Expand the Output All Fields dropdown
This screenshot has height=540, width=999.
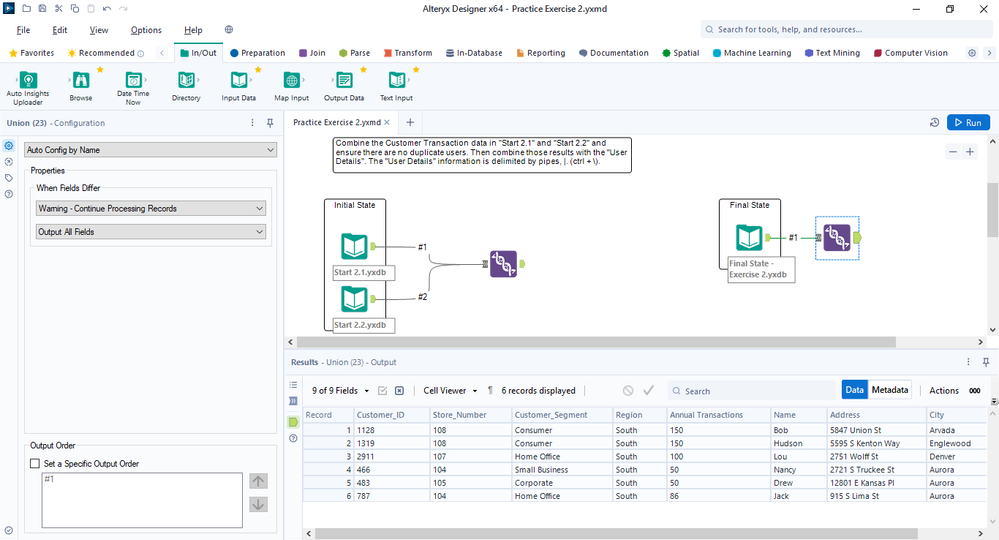tap(150, 232)
